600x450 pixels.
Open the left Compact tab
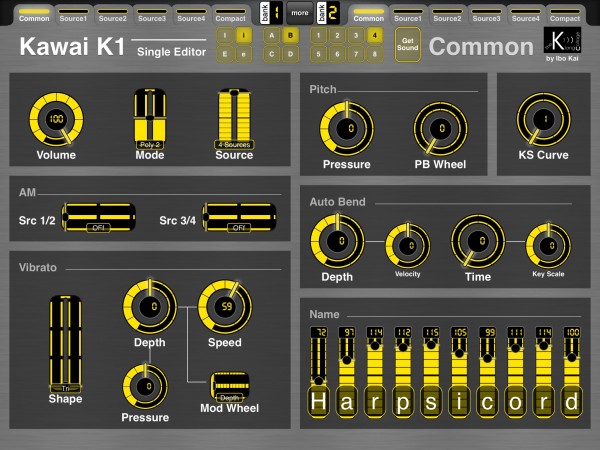[230, 15]
